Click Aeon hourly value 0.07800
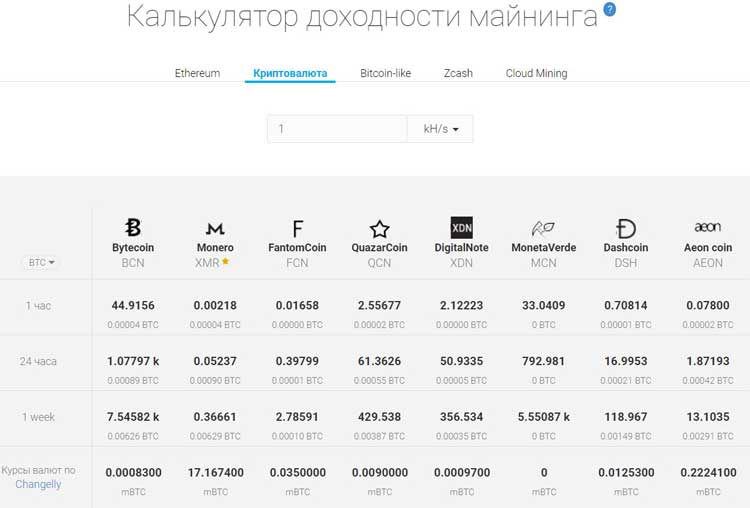 click(708, 305)
